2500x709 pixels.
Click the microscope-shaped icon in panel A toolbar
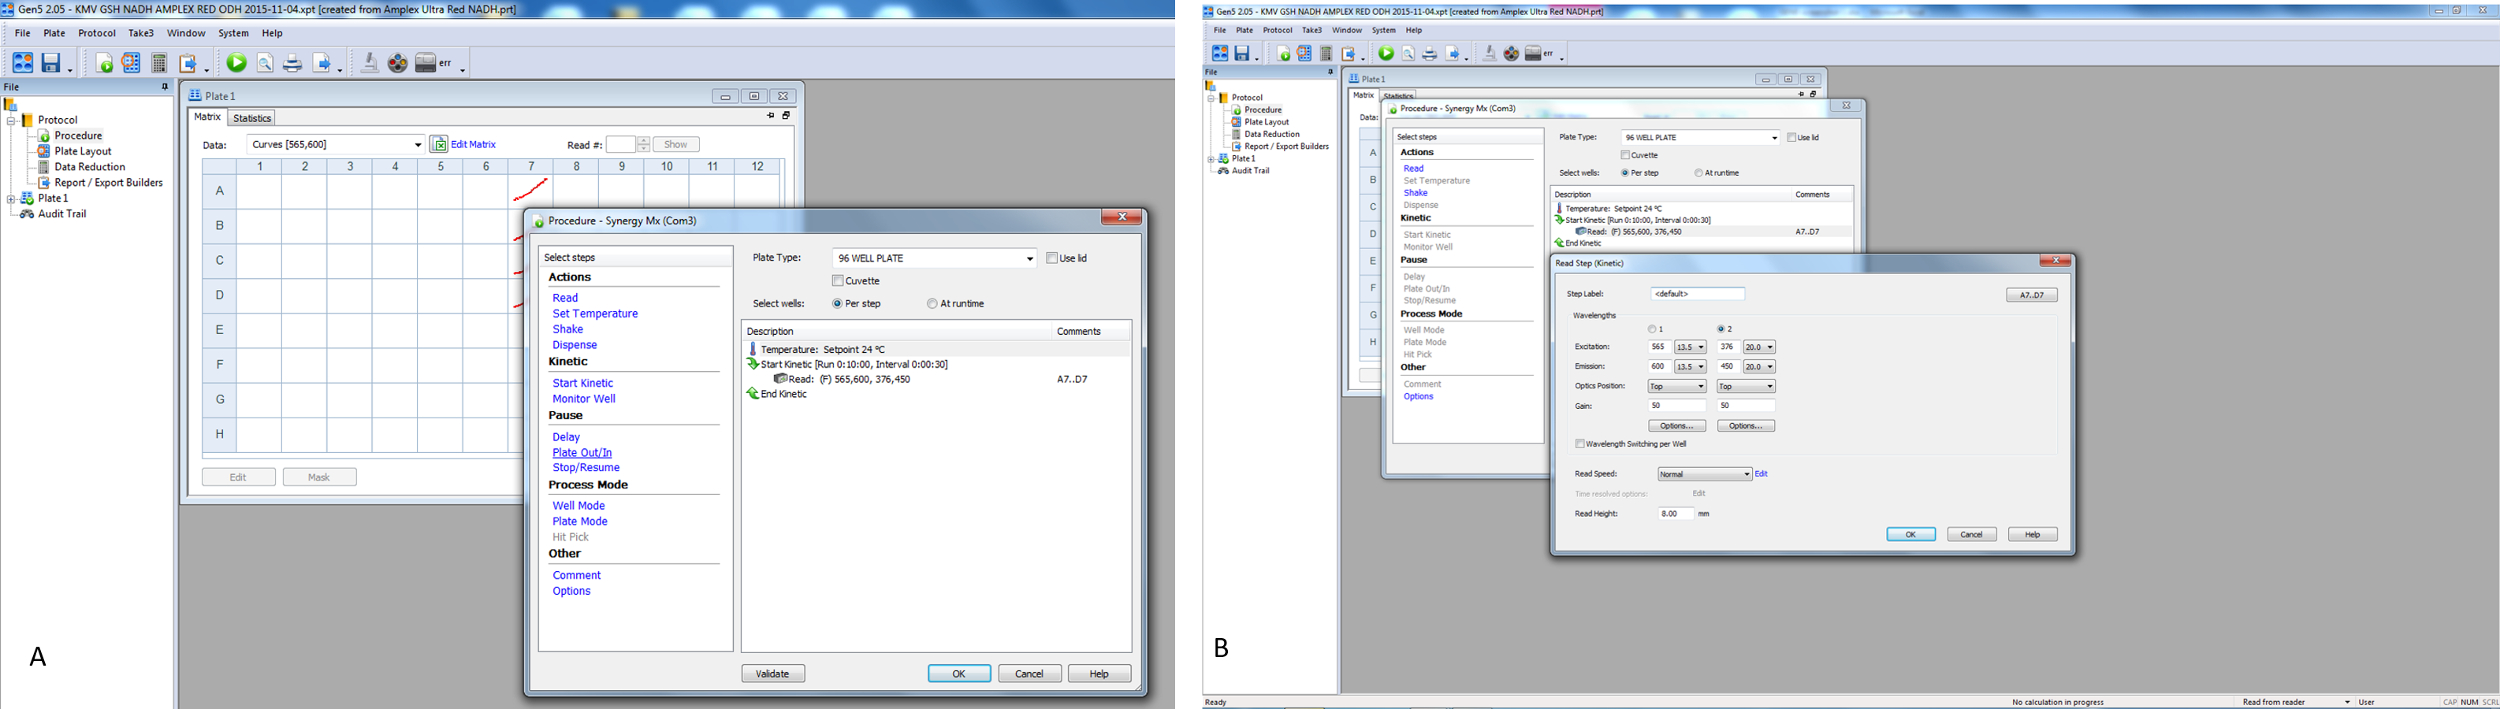tap(369, 63)
